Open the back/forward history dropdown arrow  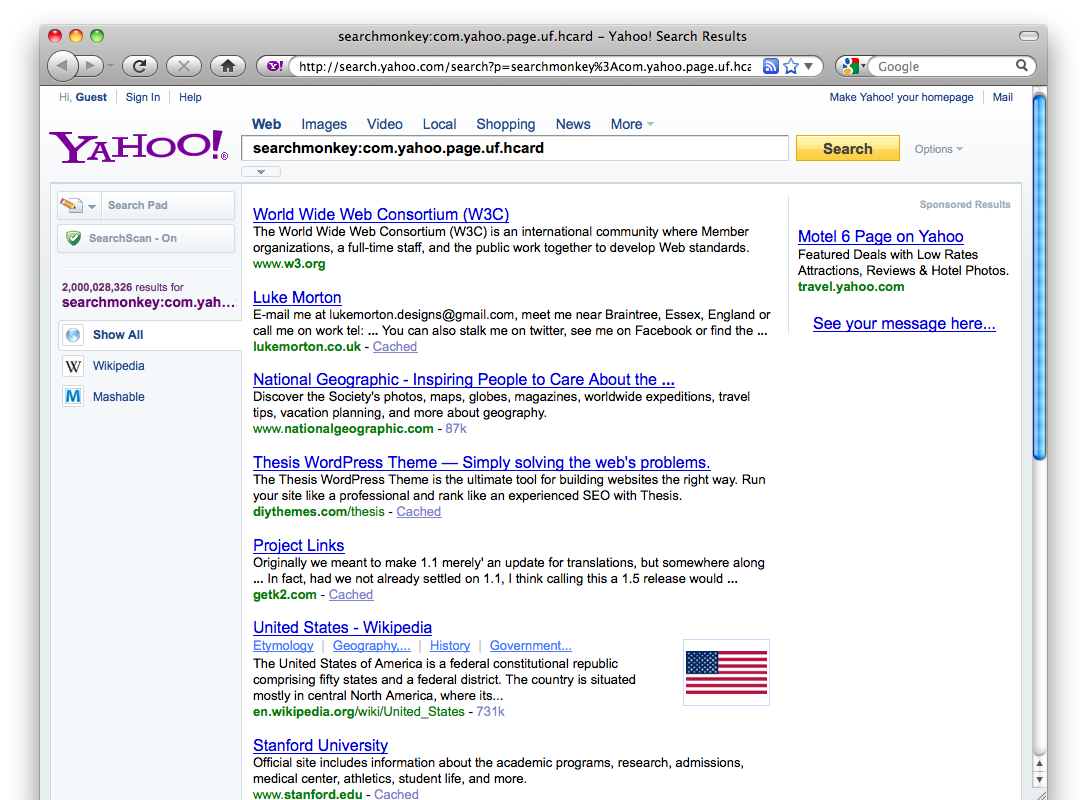click(x=110, y=66)
